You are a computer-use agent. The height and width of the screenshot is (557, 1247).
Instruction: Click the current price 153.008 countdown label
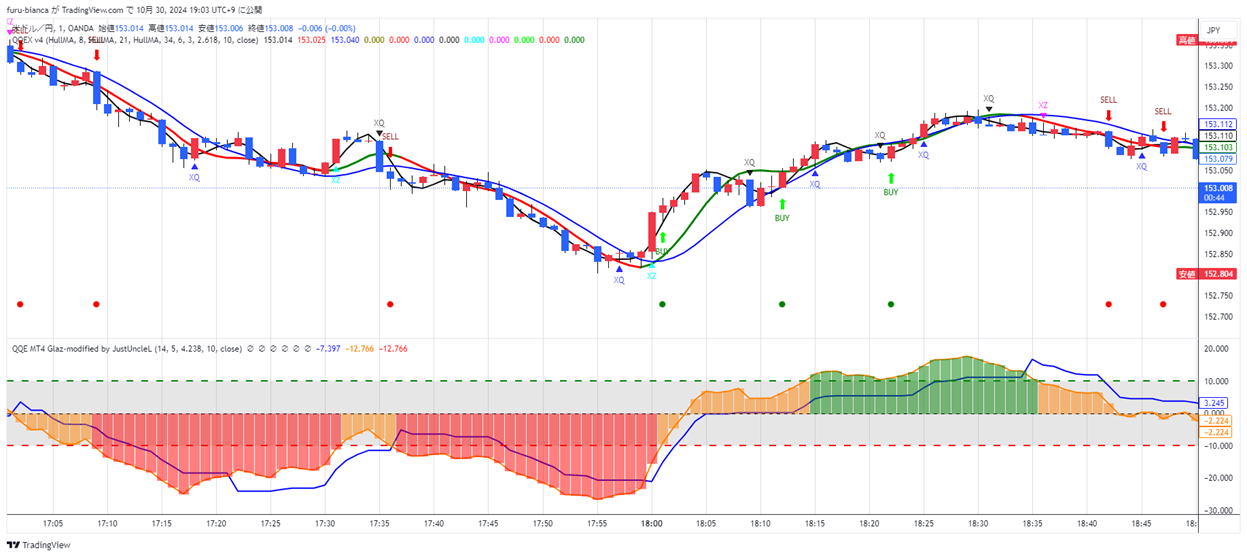[1217, 192]
